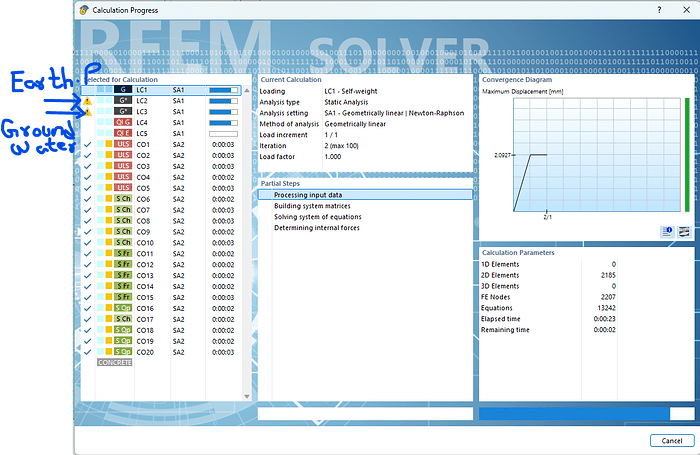This screenshot has height=455, width=700.
Task: Click the completed checkmark next to CO6
Action: tap(88, 199)
